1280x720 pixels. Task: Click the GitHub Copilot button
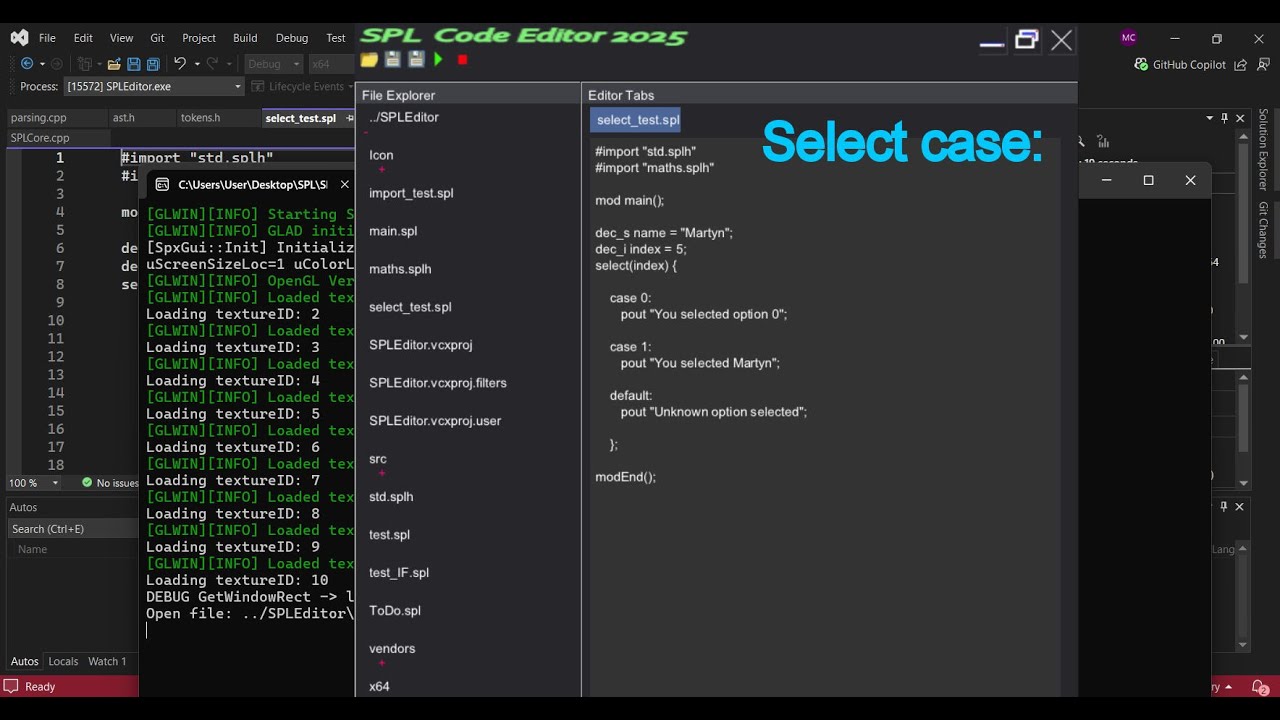pos(1180,64)
